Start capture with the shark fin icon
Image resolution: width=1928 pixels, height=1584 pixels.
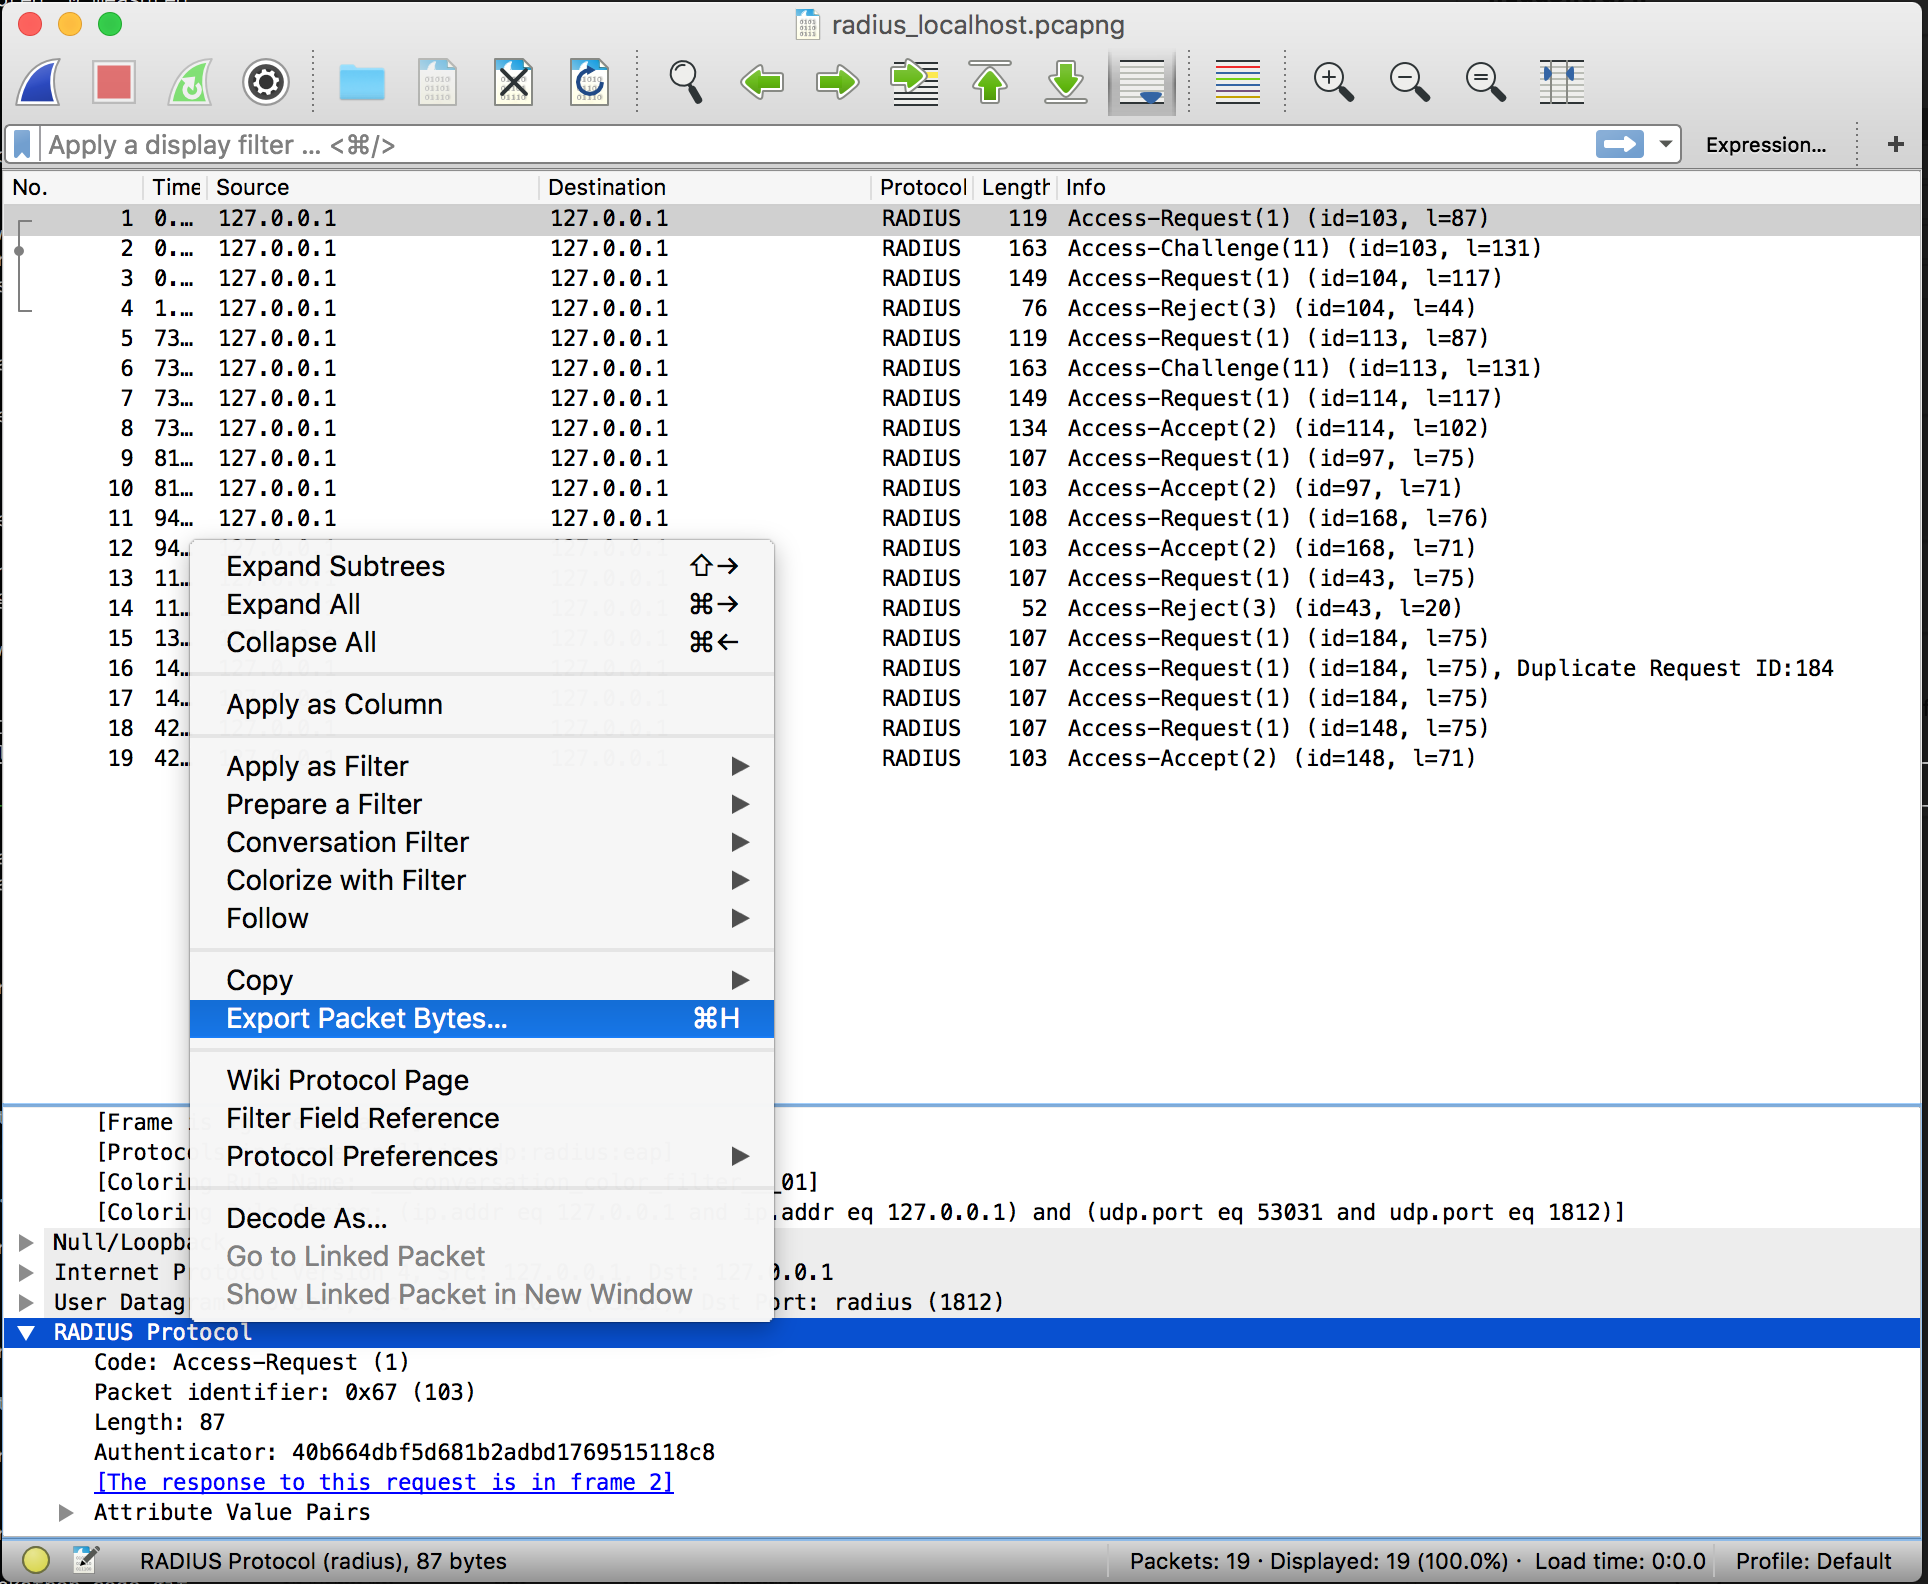coord(40,82)
